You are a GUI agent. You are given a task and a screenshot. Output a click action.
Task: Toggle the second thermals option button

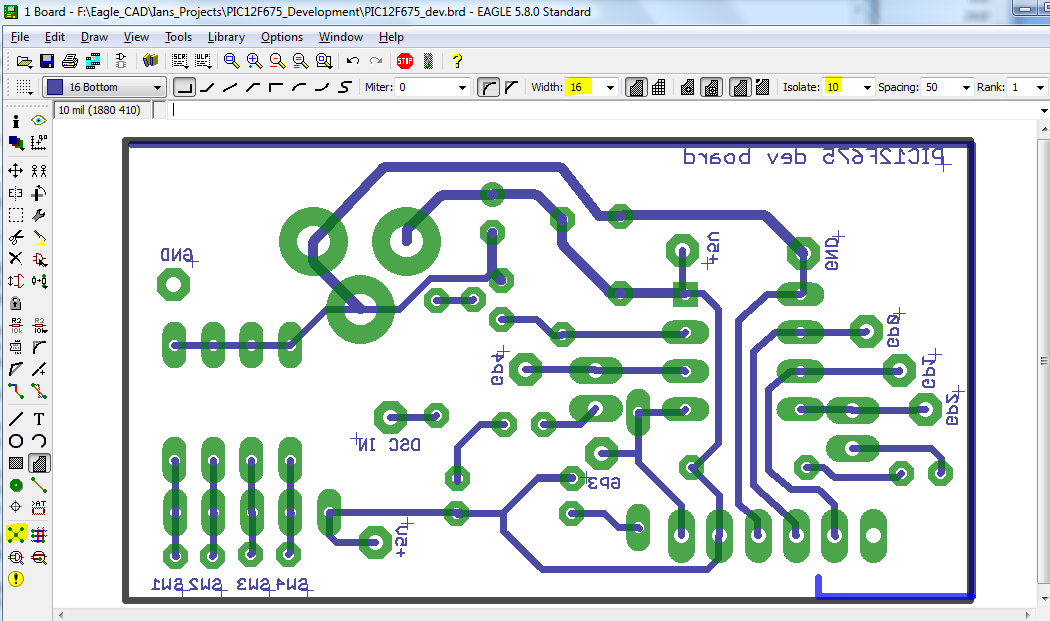[x=710, y=87]
